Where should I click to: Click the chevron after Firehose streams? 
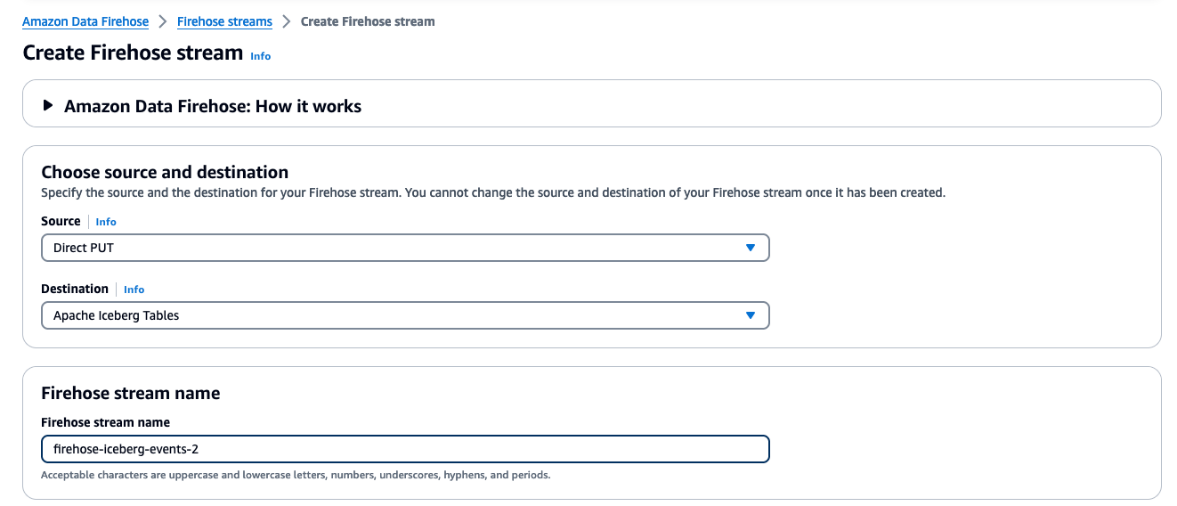point(286,21)
